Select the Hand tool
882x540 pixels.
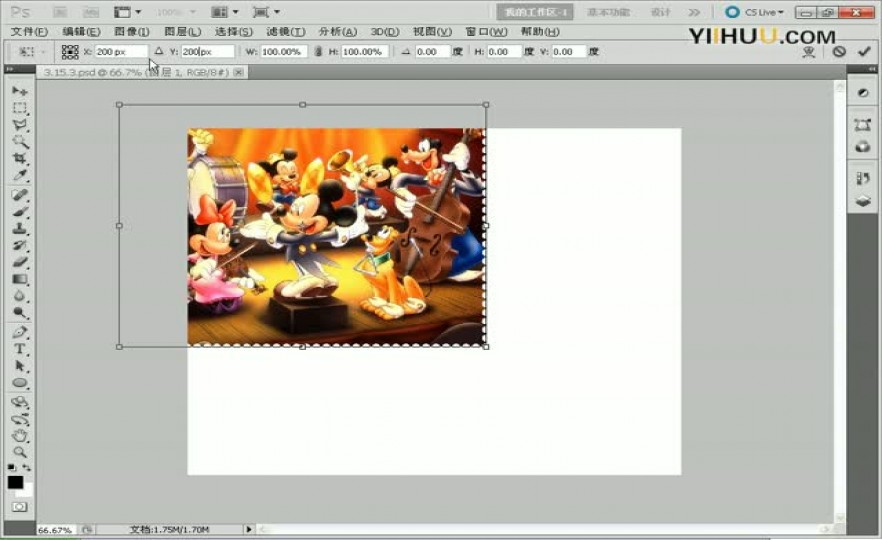click(20, 436)
